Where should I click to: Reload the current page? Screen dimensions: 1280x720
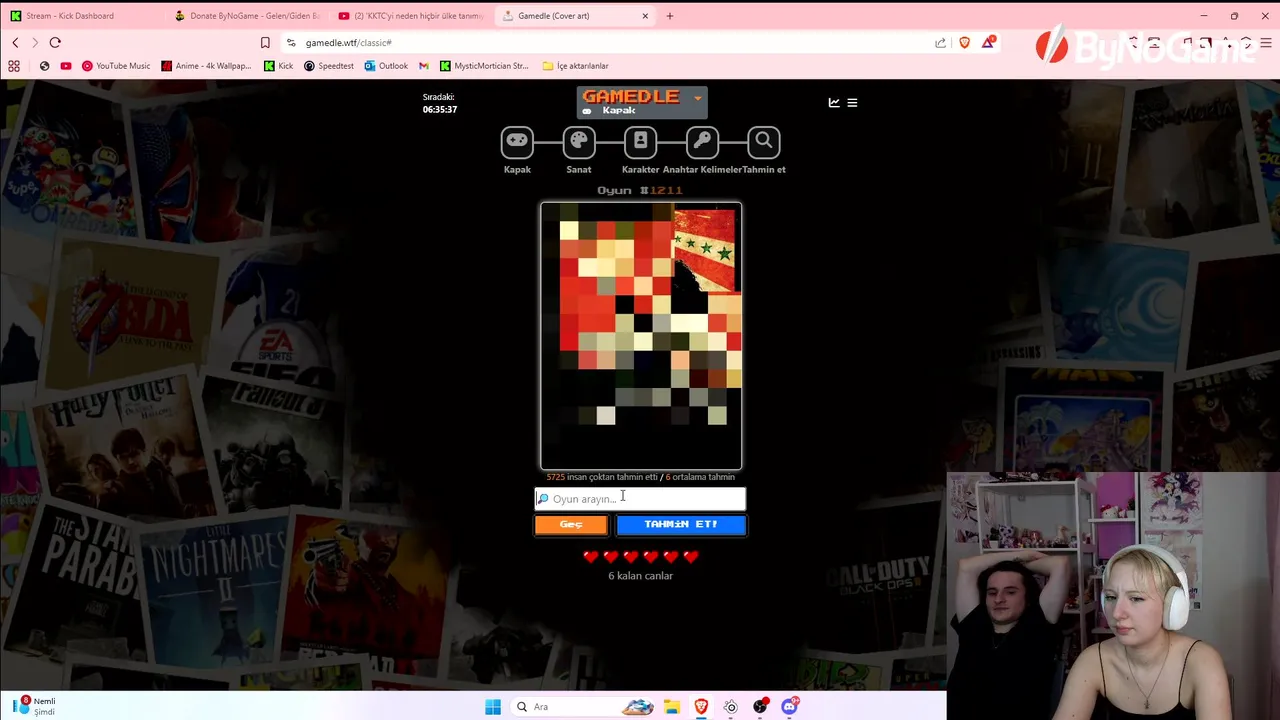(55, 43)
